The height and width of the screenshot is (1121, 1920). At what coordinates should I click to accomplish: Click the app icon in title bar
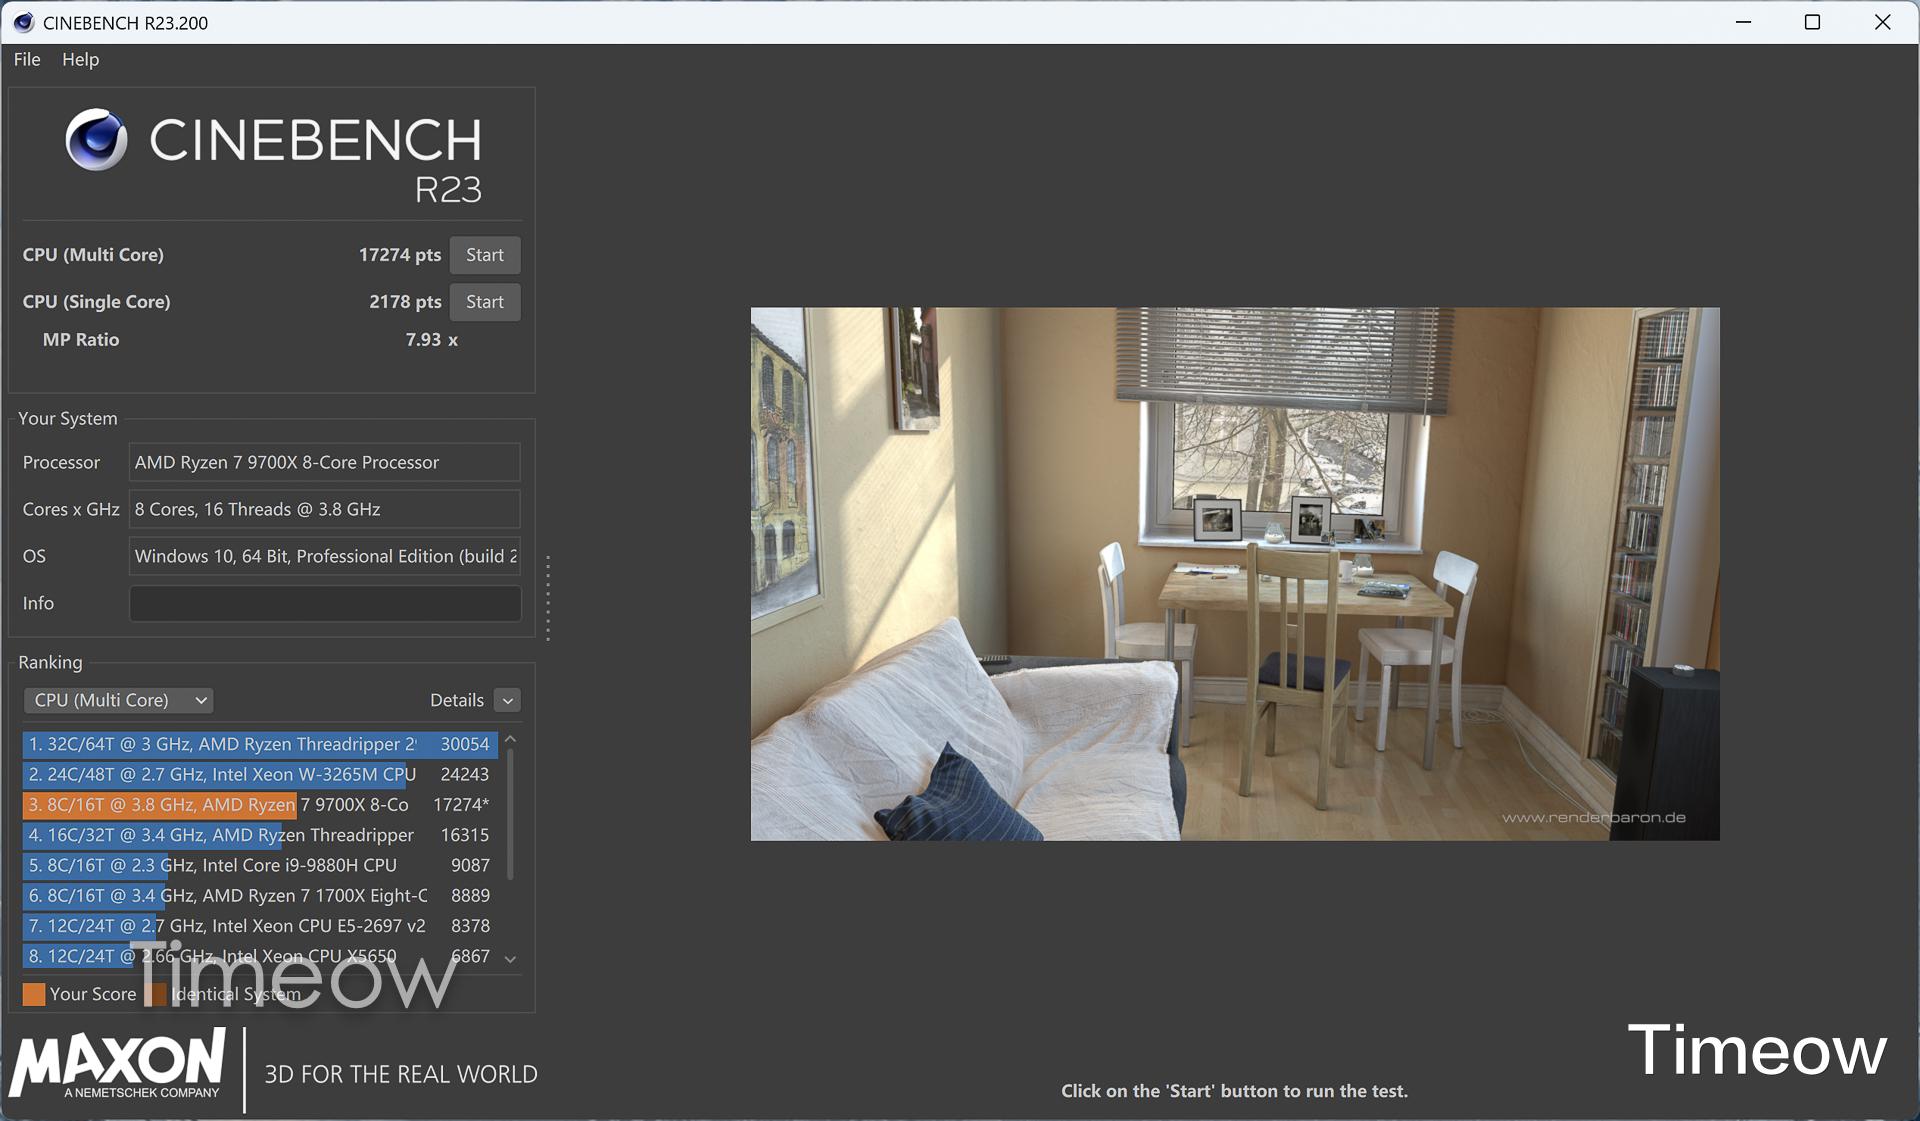23,22
